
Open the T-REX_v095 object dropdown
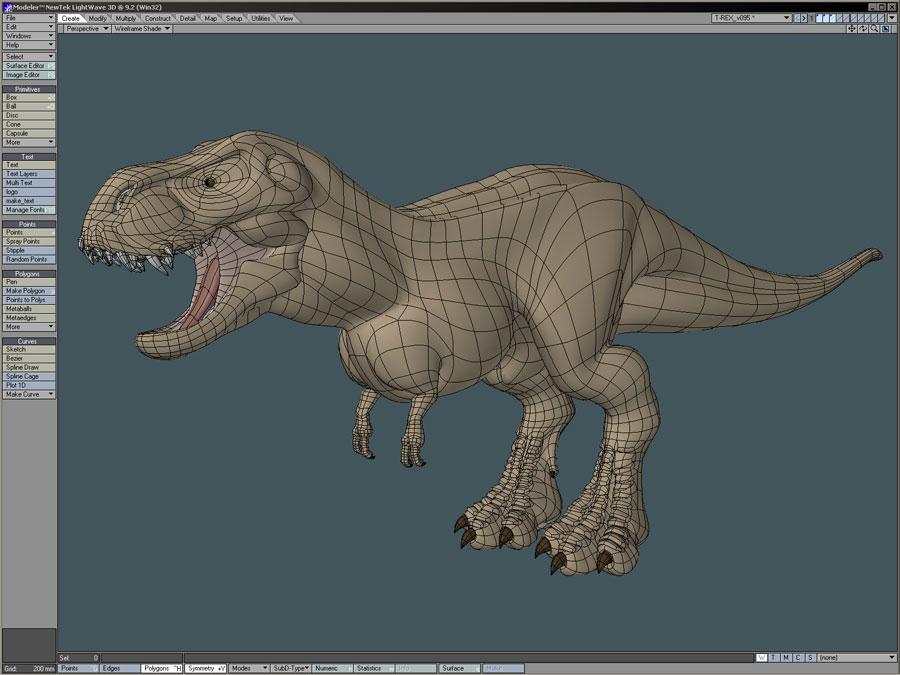click(x=751, y=18)
